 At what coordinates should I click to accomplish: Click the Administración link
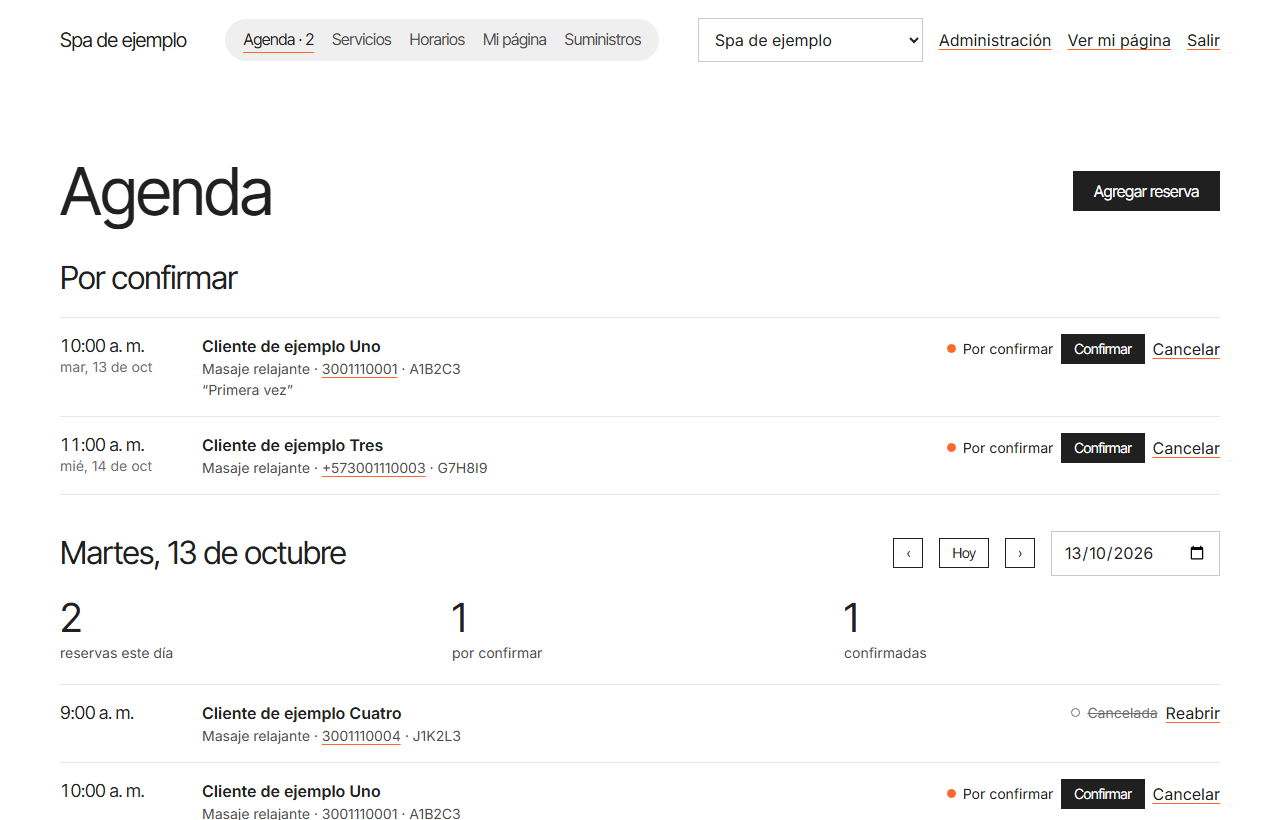995,40
